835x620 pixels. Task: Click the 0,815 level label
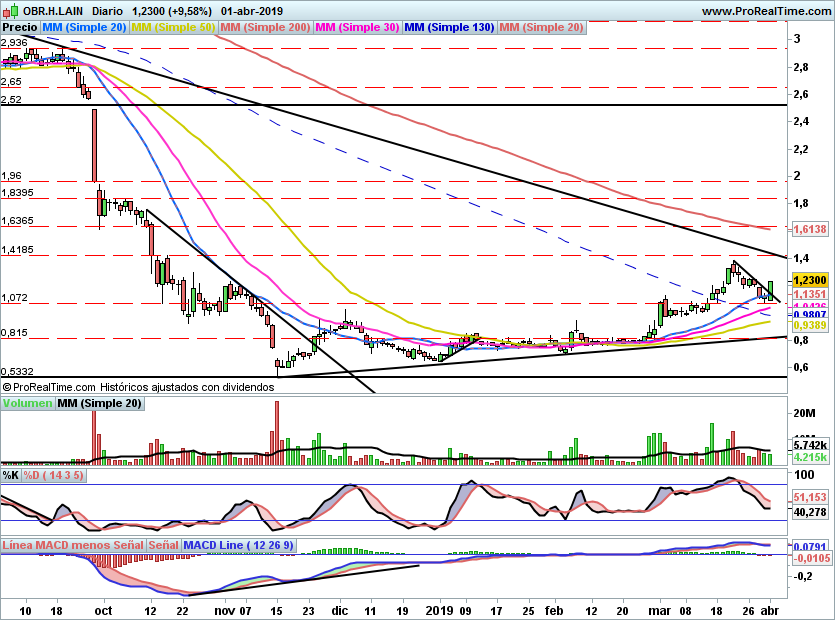tap(14, 332)
